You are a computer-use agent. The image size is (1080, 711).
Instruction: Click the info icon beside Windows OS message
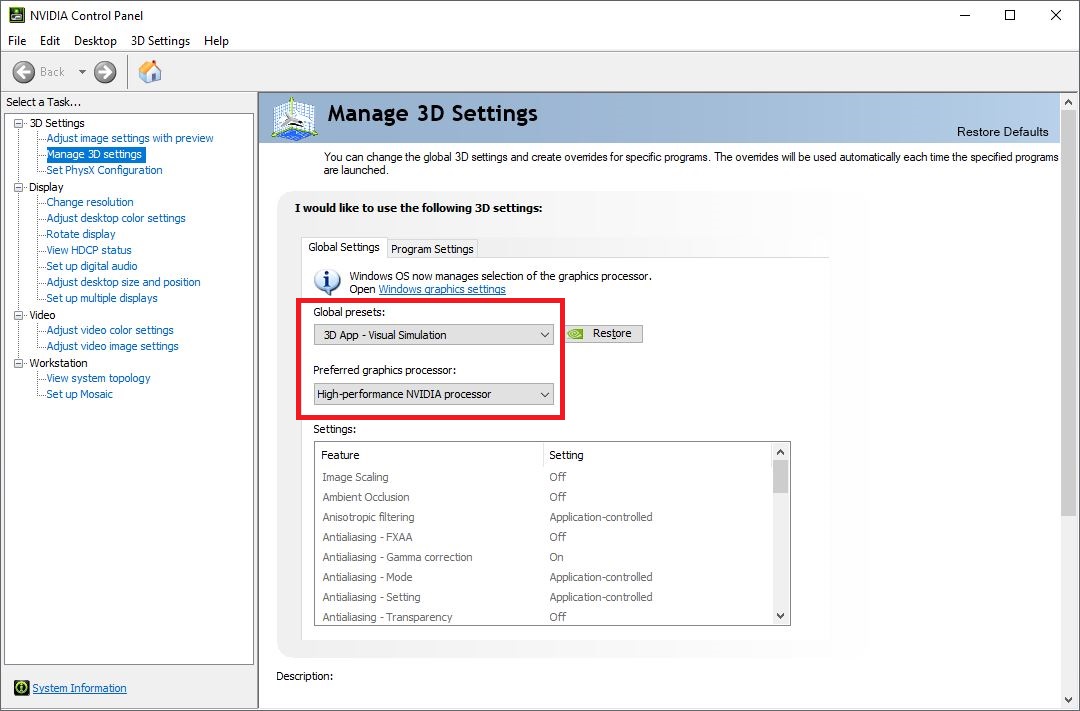click(x=328, y=281)
